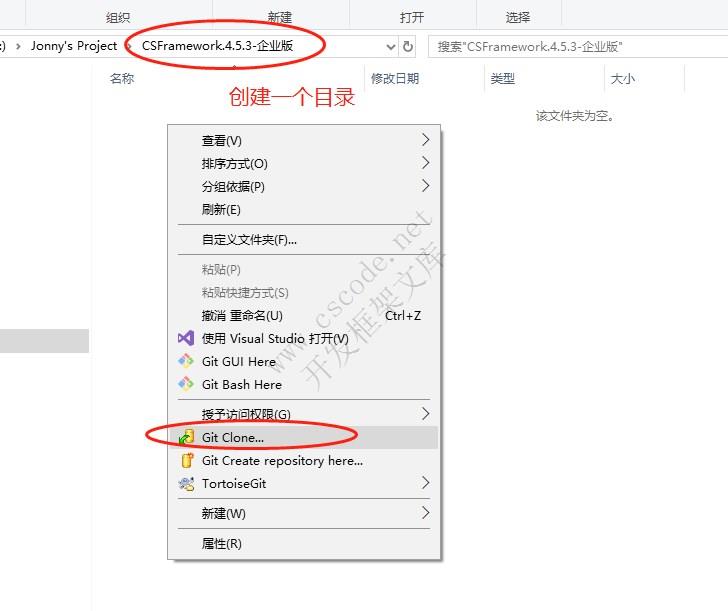Click the Git GUI Here icon

[x=185, y=362]
